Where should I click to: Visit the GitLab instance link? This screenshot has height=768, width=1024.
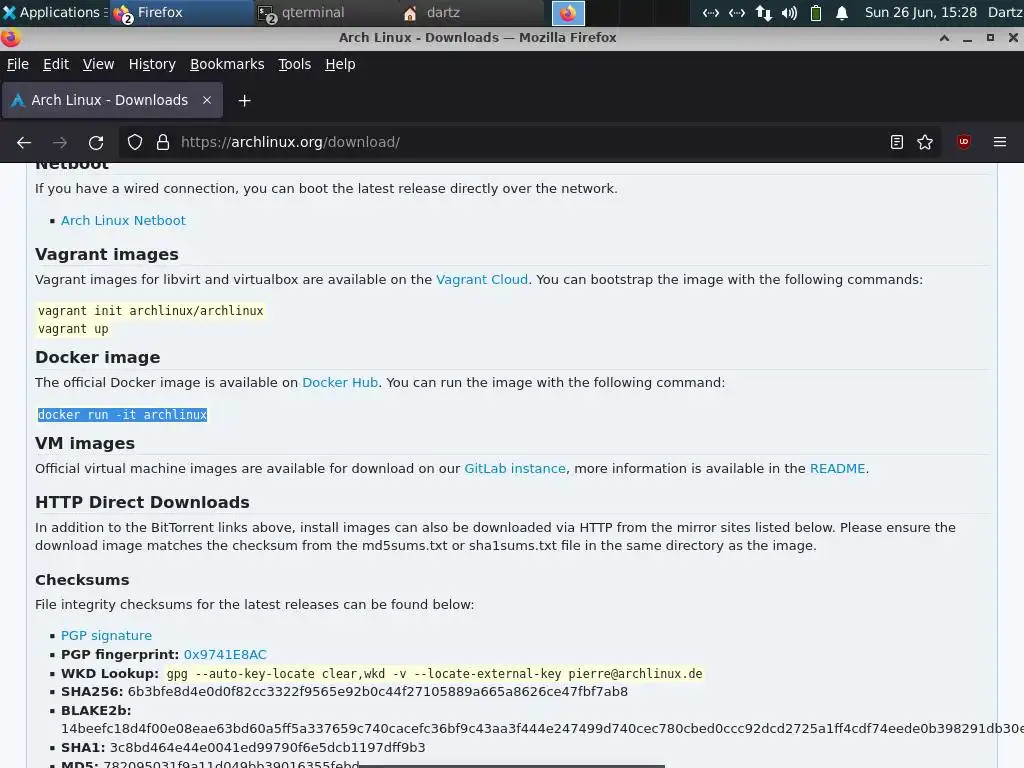tap(515, 469)
